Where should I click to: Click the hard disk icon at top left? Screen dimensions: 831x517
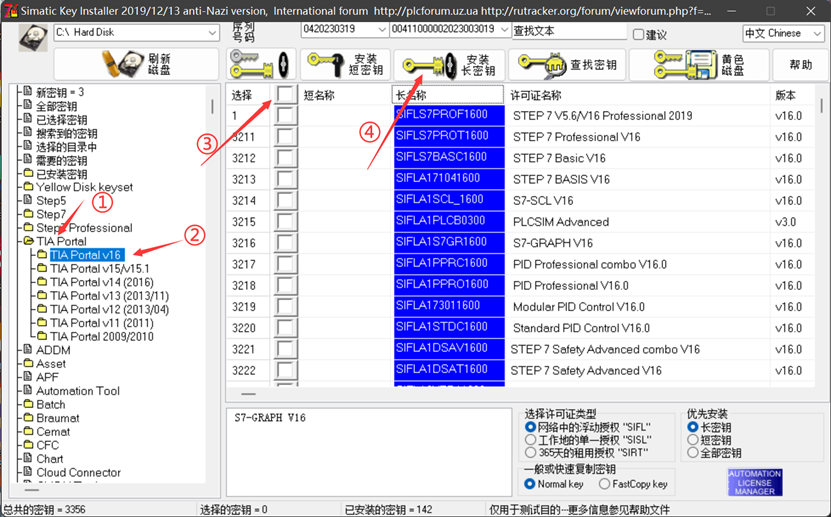[32, 38]
